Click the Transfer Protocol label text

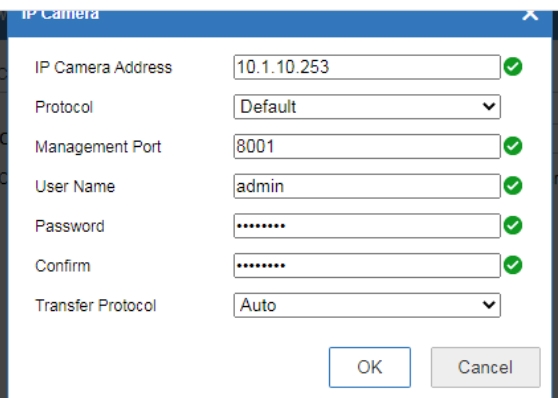95,305
